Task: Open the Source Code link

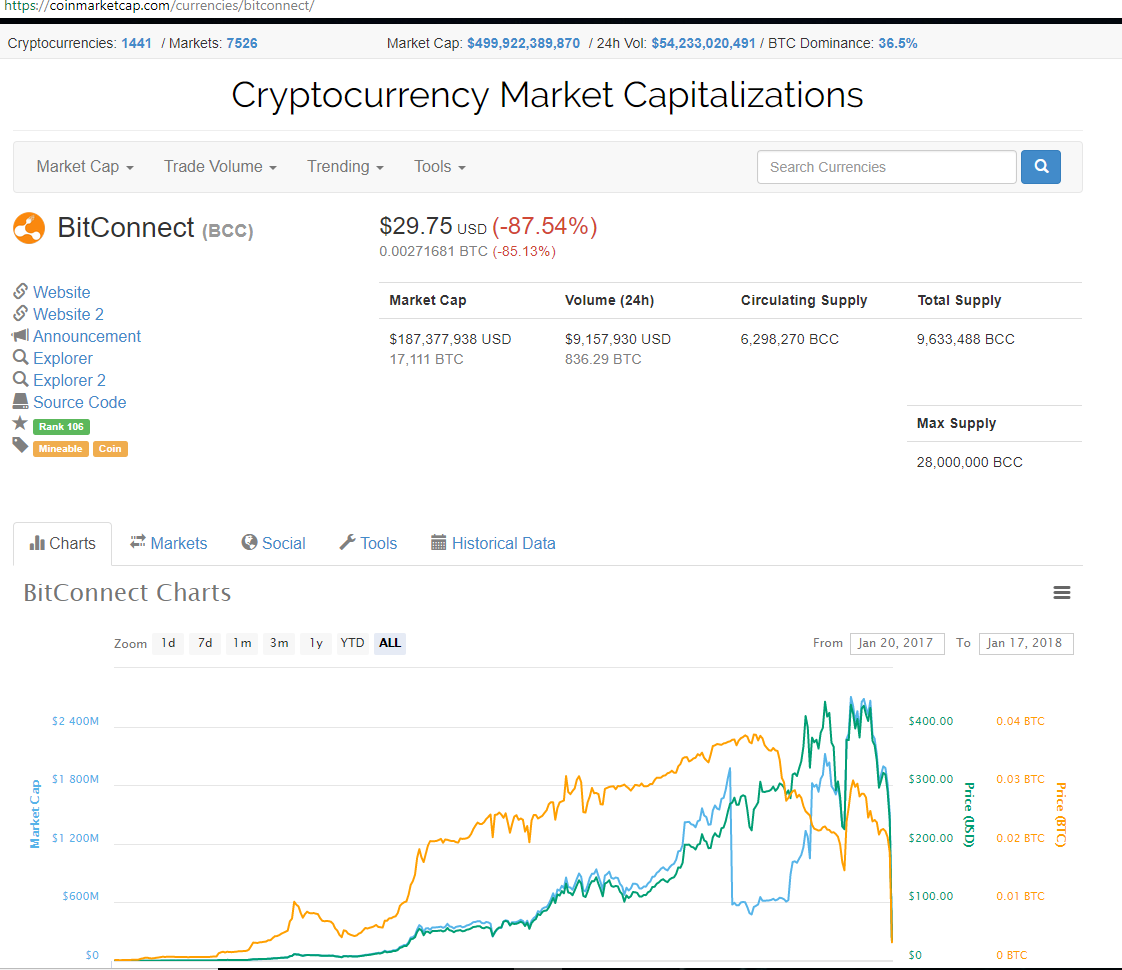Action: [79, 403]
